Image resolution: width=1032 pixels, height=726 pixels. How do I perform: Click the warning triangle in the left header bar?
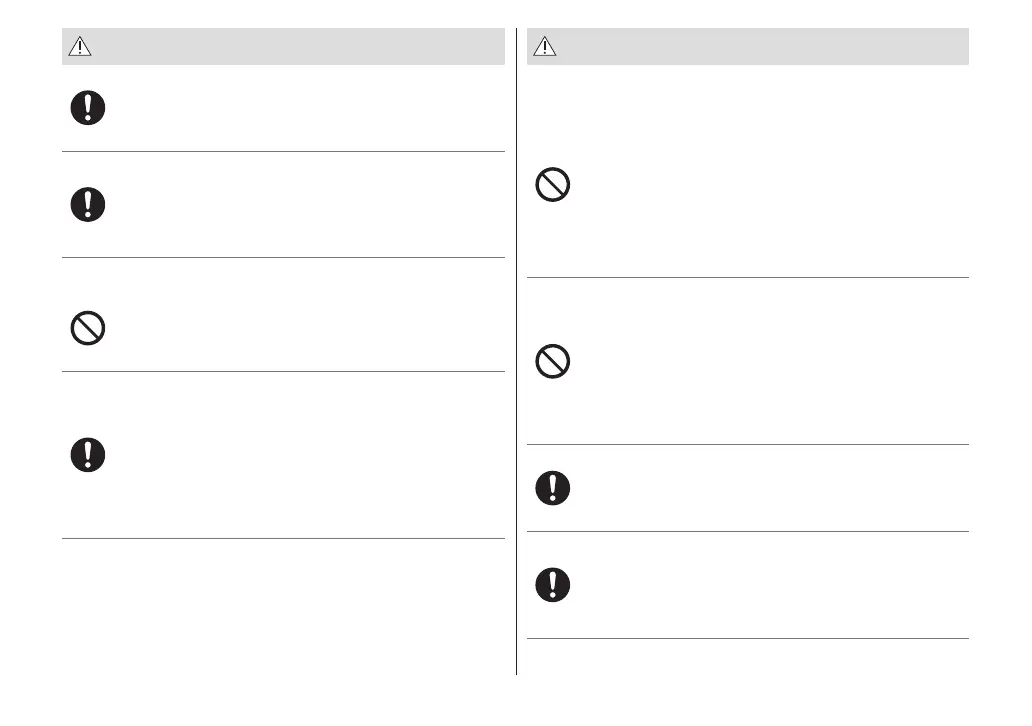pos(80,47)
